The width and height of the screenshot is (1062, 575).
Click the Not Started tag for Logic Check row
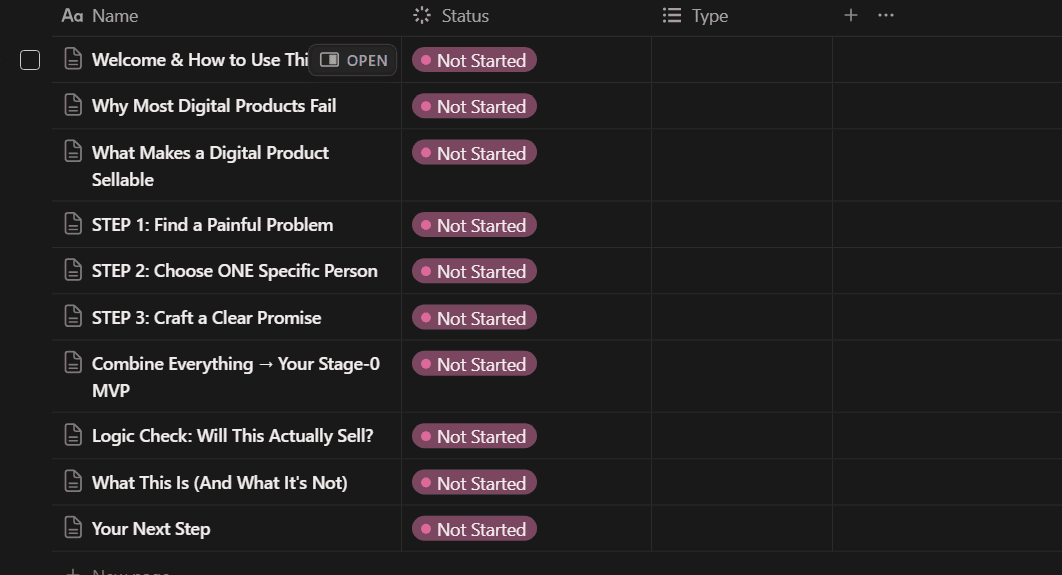474,436
